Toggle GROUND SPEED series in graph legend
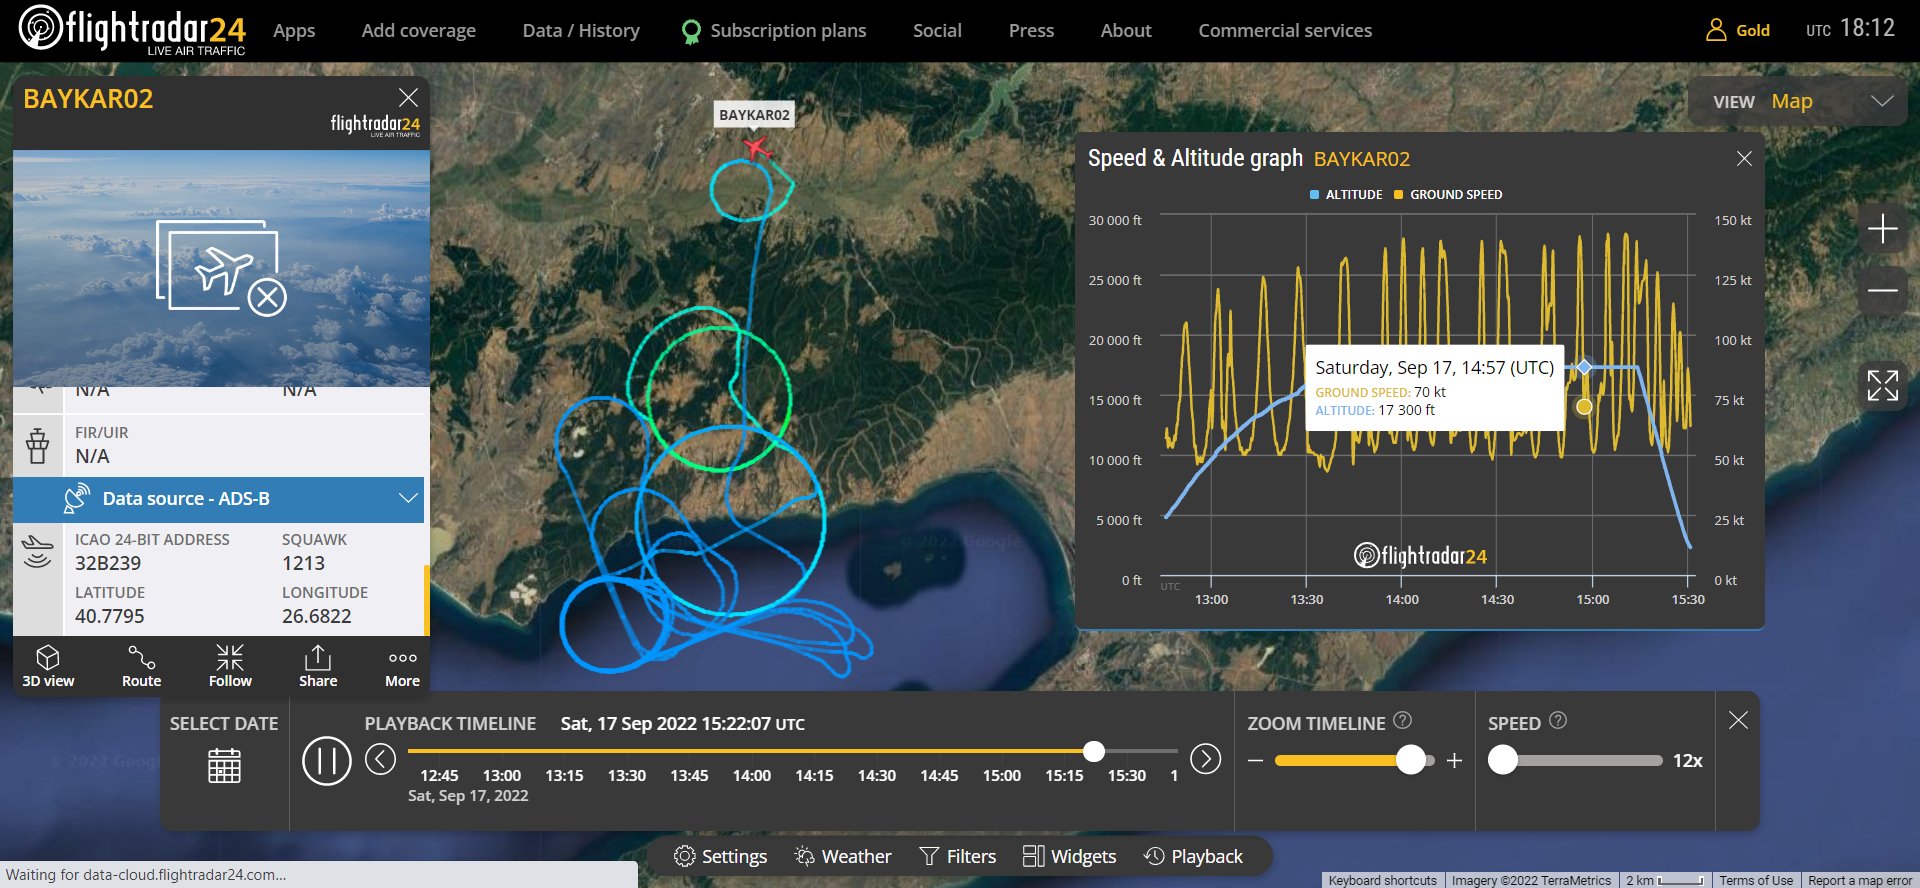The height and width of the screenshot is (888, 1920). click(1448, 195)
